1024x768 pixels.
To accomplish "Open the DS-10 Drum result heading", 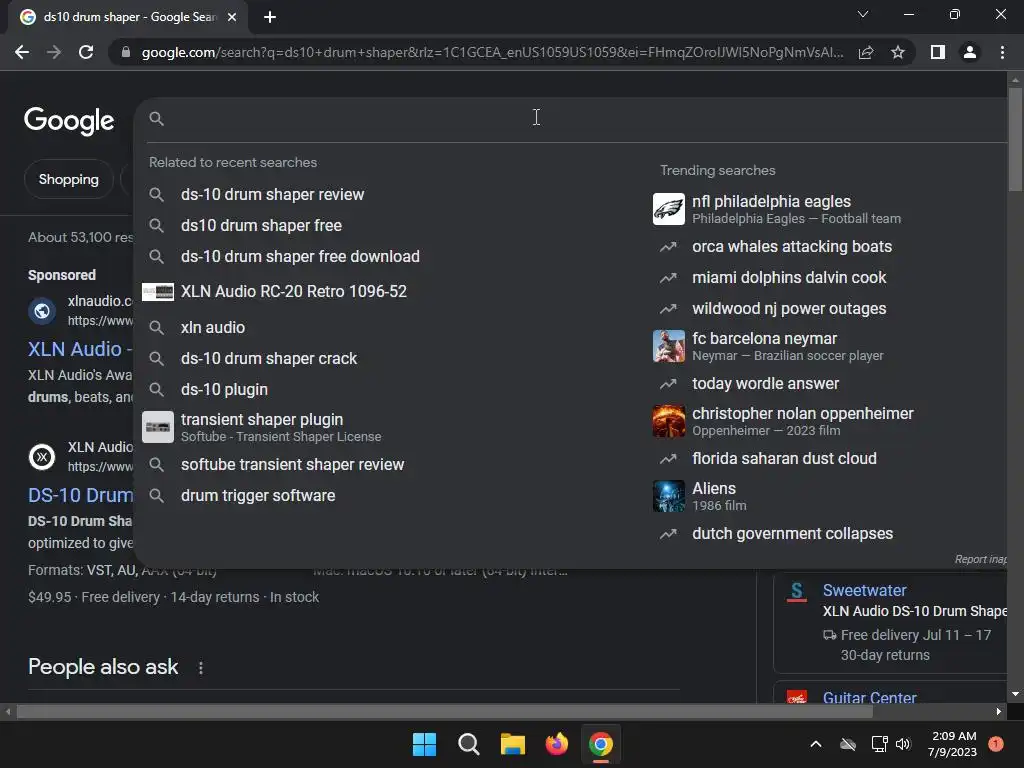I will point(80,496).
